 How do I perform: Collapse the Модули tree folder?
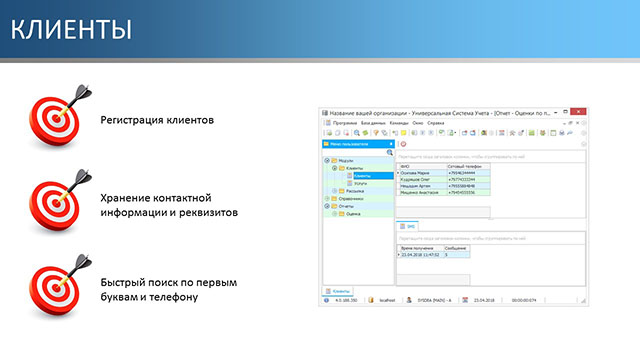click(x=327, y=160)
